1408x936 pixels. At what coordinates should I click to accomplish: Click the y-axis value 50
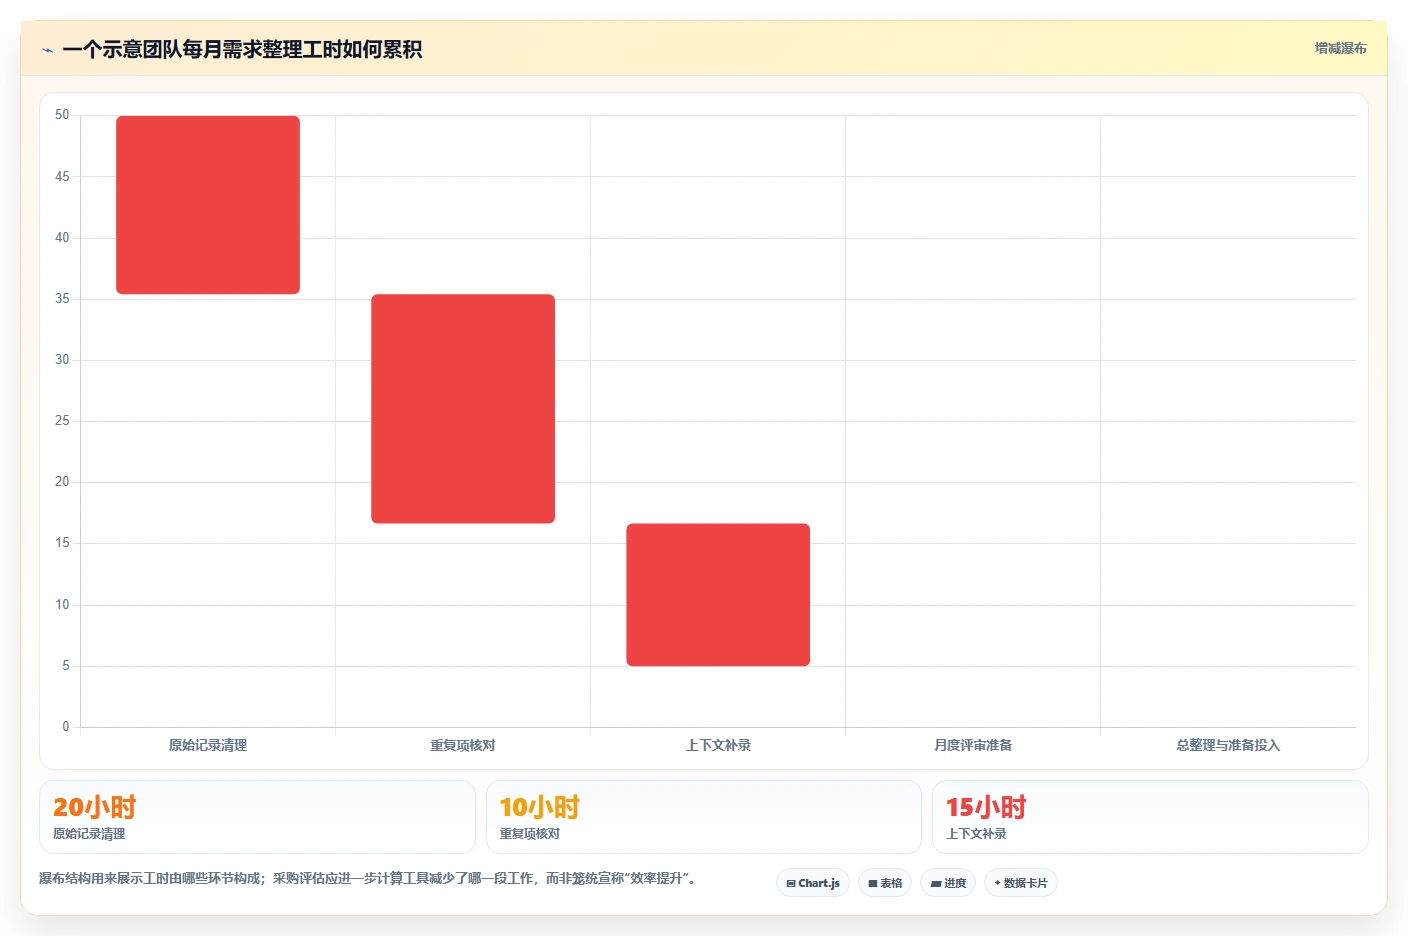[x=62, y=115]
